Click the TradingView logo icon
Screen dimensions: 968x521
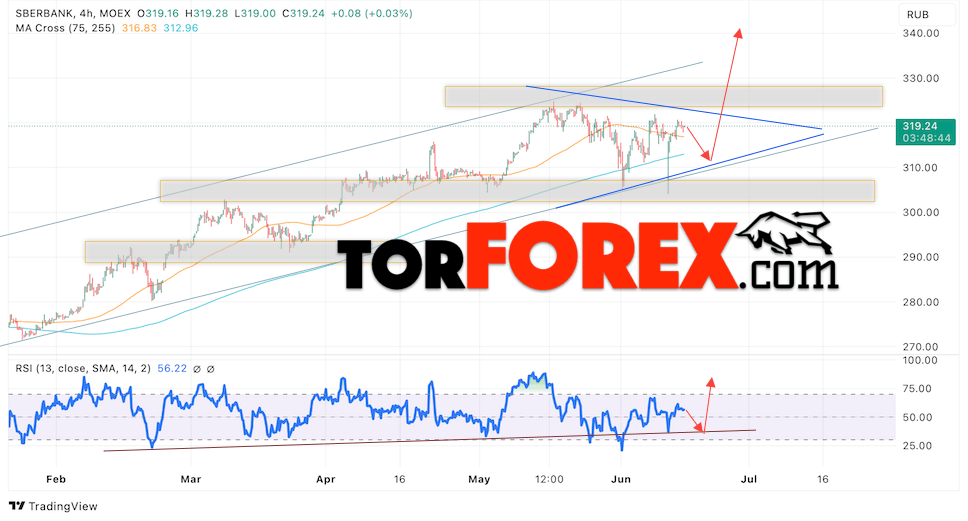point(17,506)
